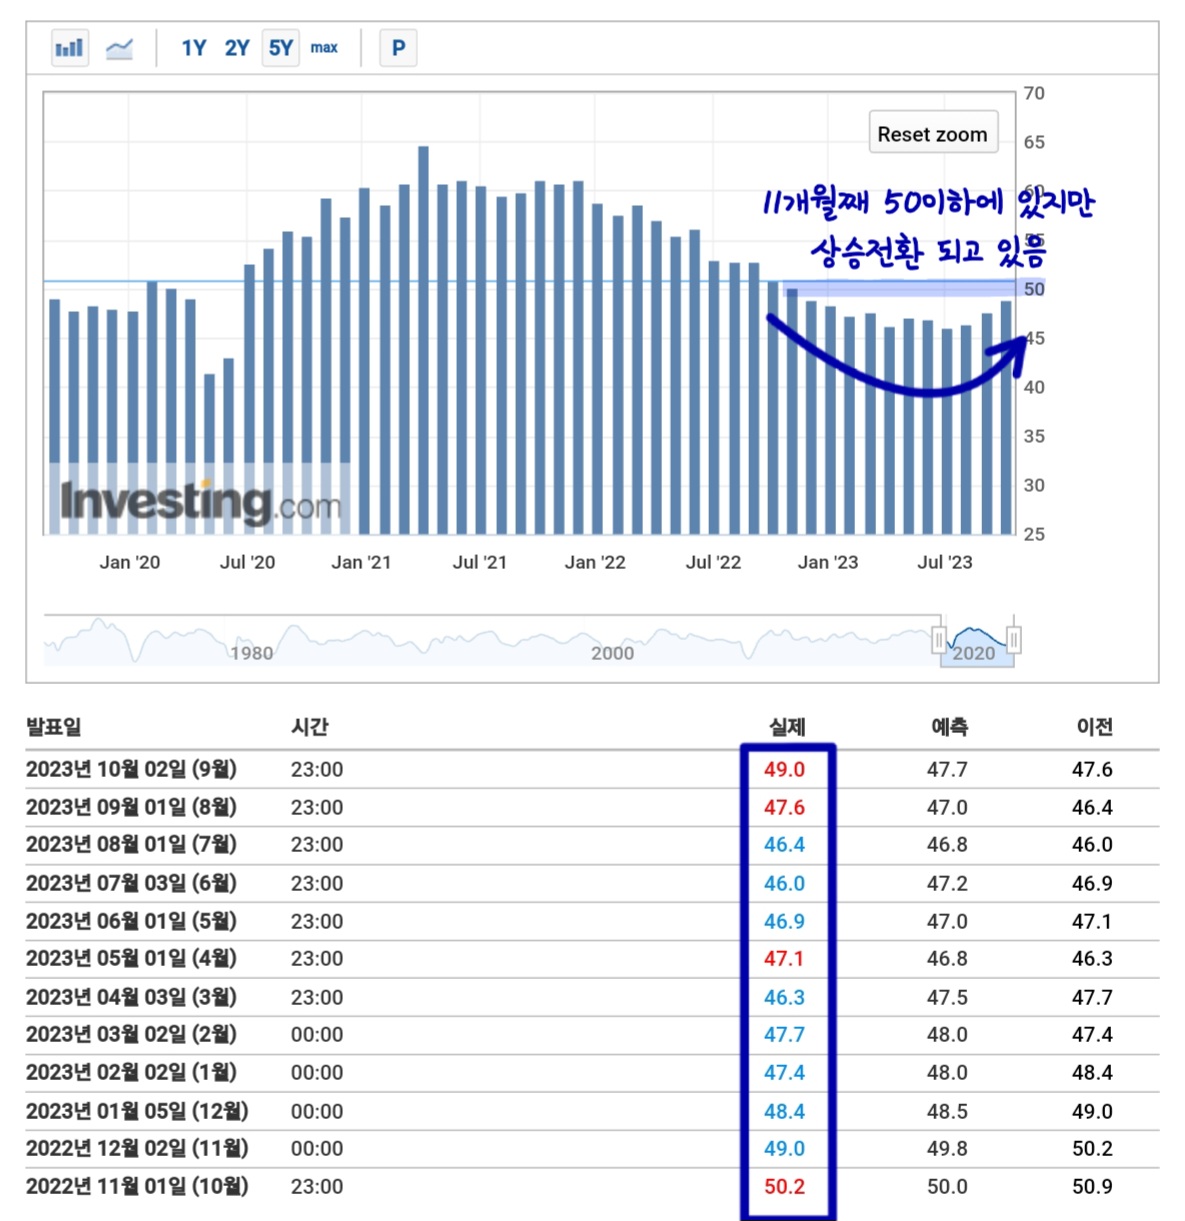Click the 이전 column header

1094,727
